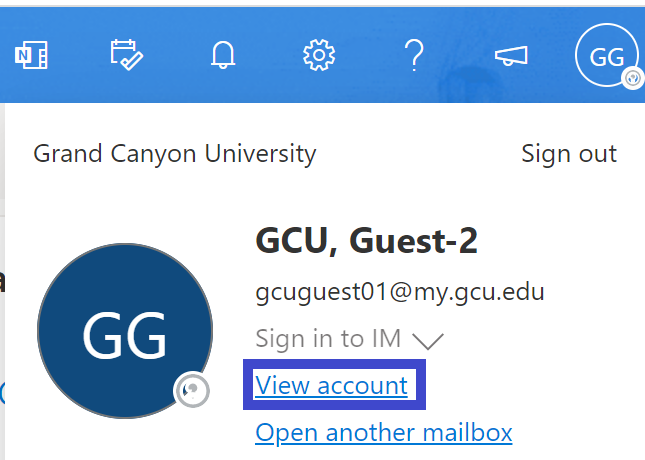Click presence badge on header GG avatar
Viewport: 645px width, 460px height.
632,77
